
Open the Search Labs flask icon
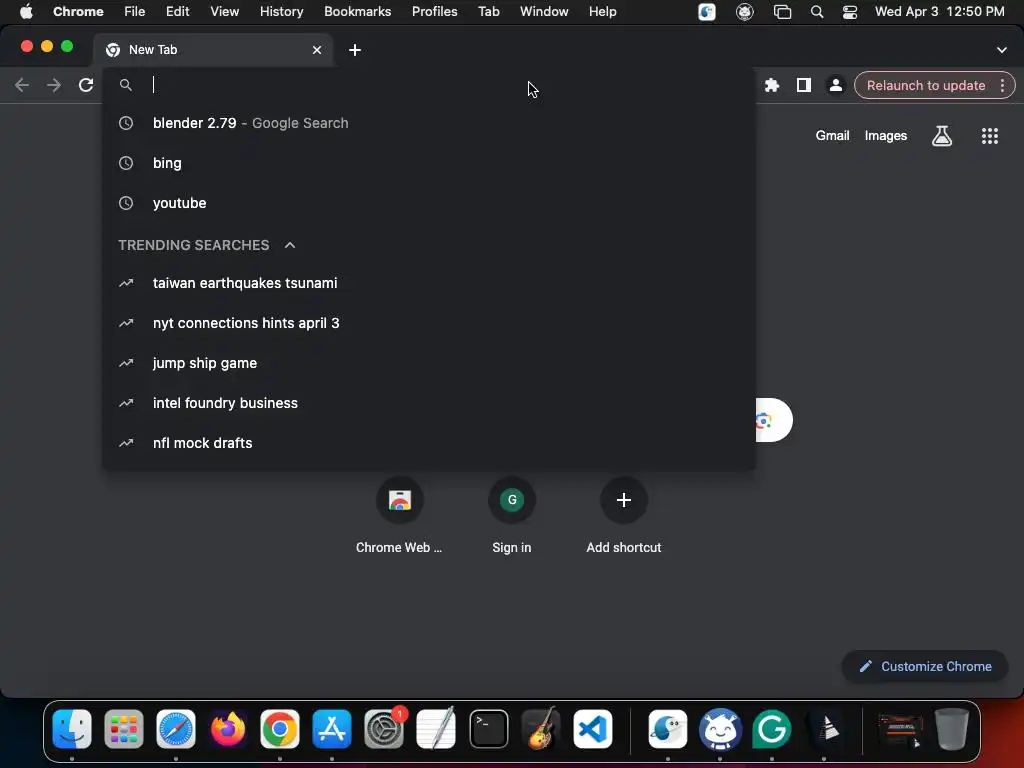[942, 136]
